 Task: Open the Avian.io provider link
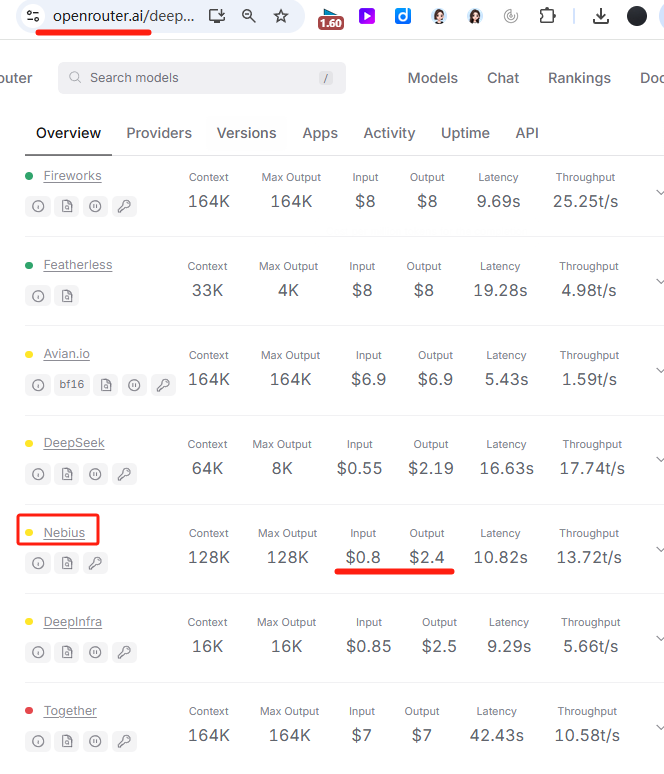[x=66, y=353]
